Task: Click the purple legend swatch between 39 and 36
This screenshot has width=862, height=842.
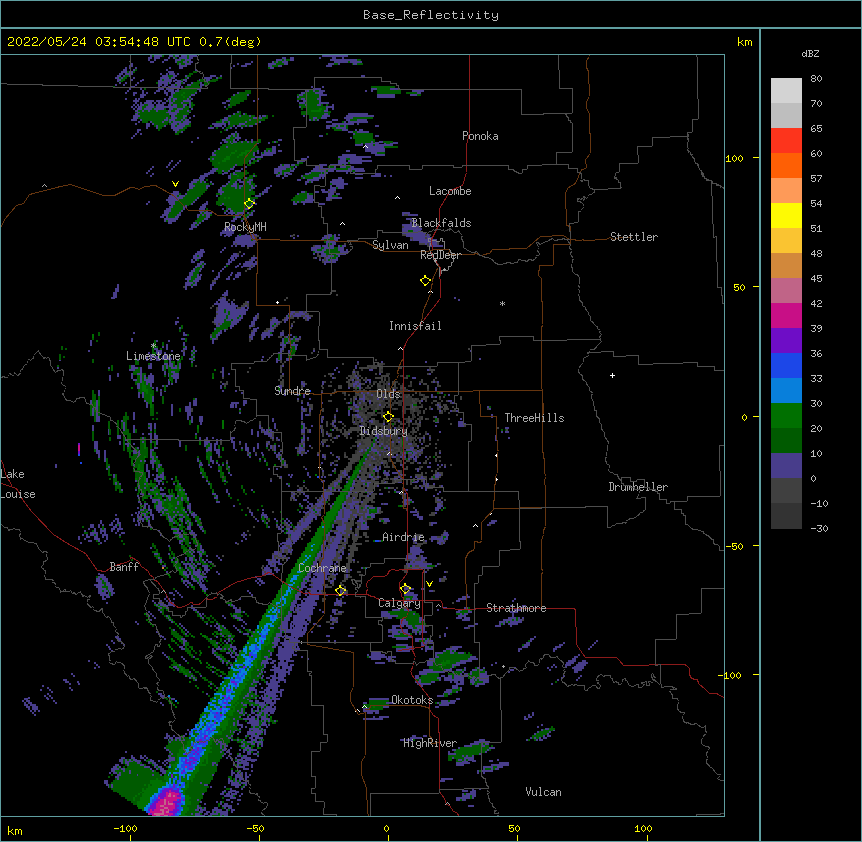Action: click(786, 341)
